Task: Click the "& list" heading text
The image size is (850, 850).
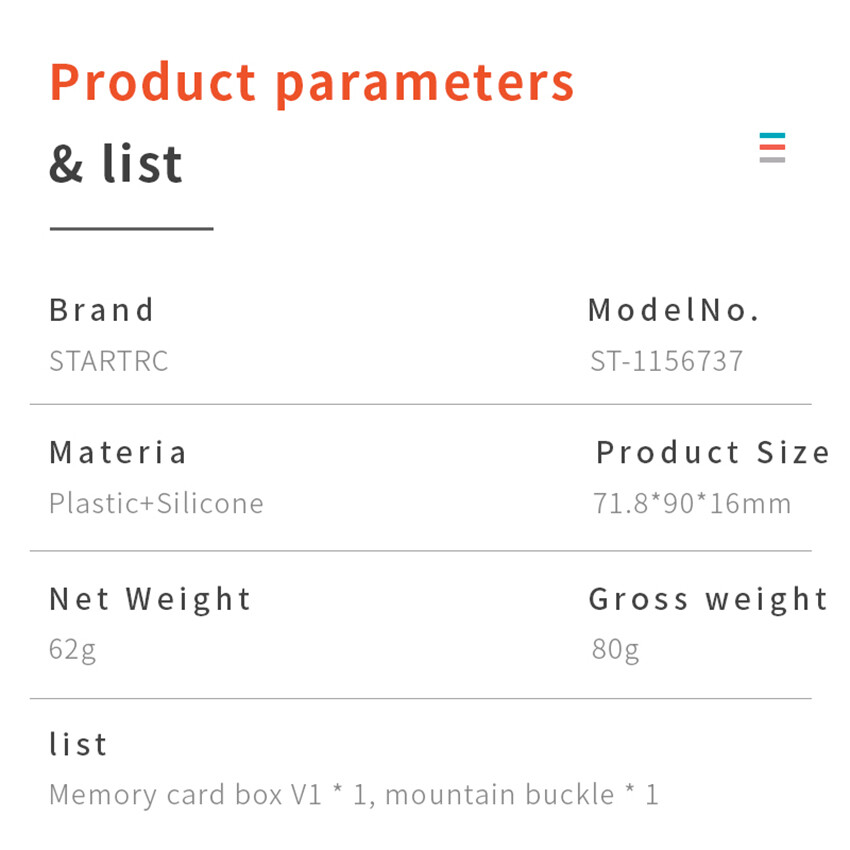Action: point(116,164)
